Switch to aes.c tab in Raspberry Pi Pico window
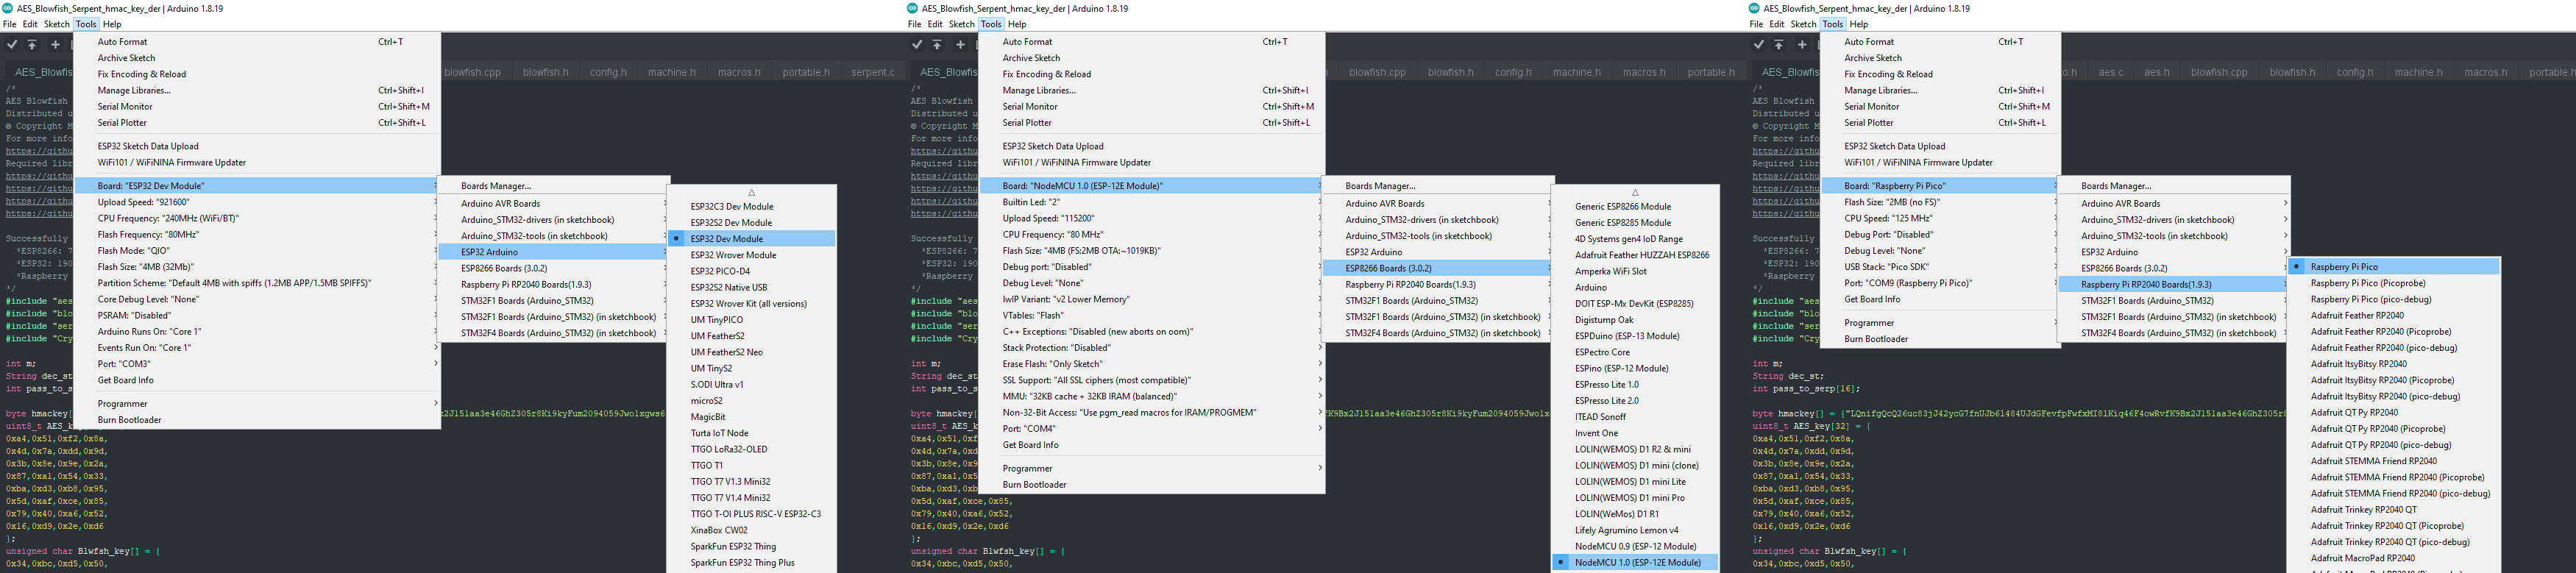Screen dimensions: 2576x573 tap(2110, 72)
